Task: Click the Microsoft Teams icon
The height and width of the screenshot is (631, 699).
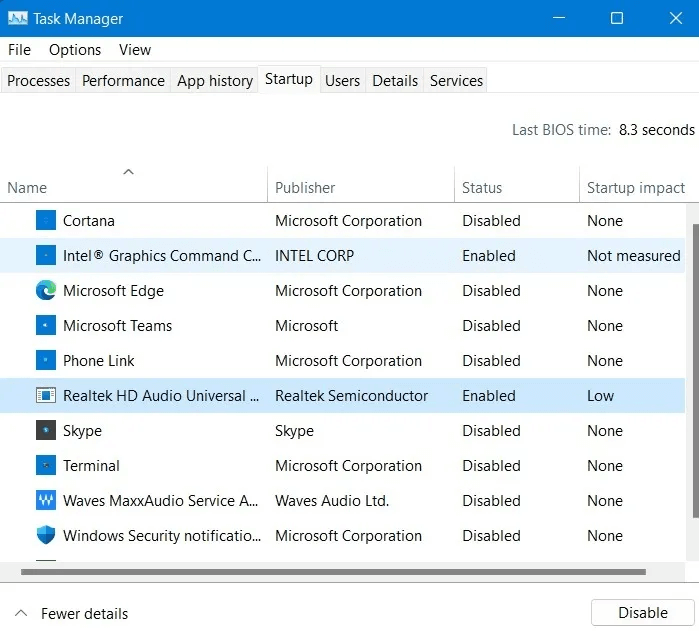Action: pyautogui.click(x=46, y=326)
